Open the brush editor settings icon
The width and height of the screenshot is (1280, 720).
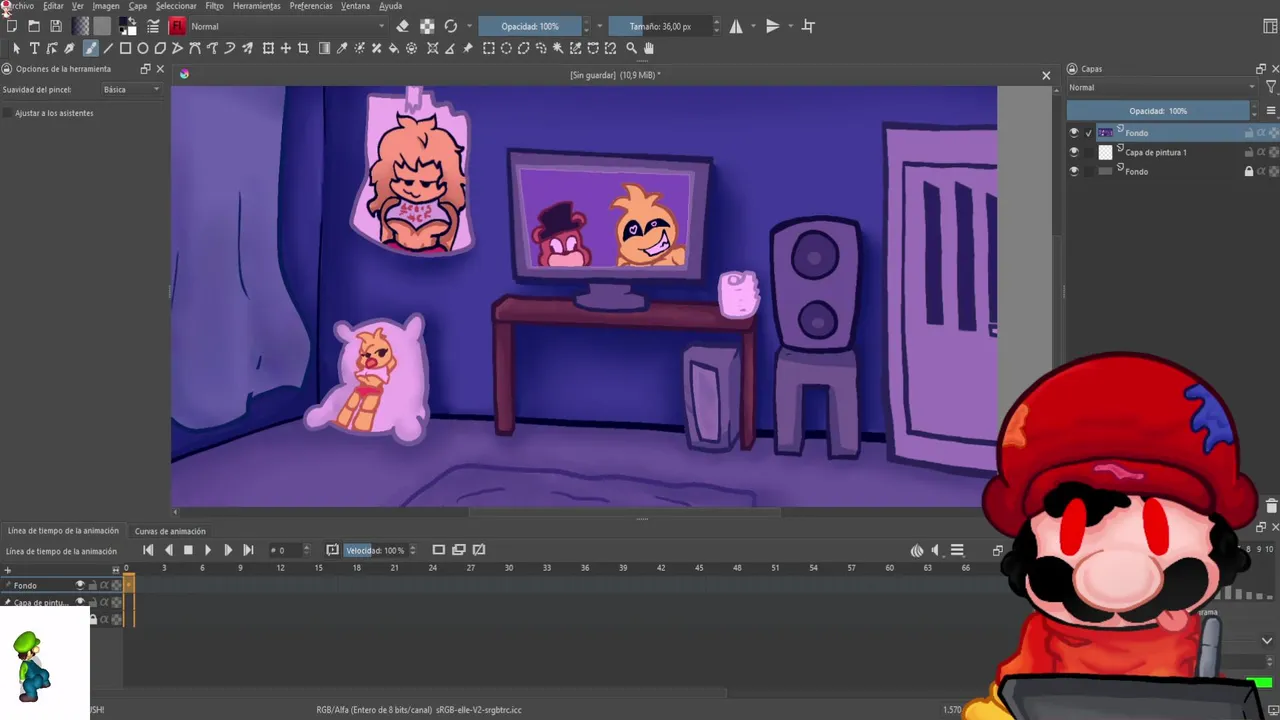(x=153, y=26)
